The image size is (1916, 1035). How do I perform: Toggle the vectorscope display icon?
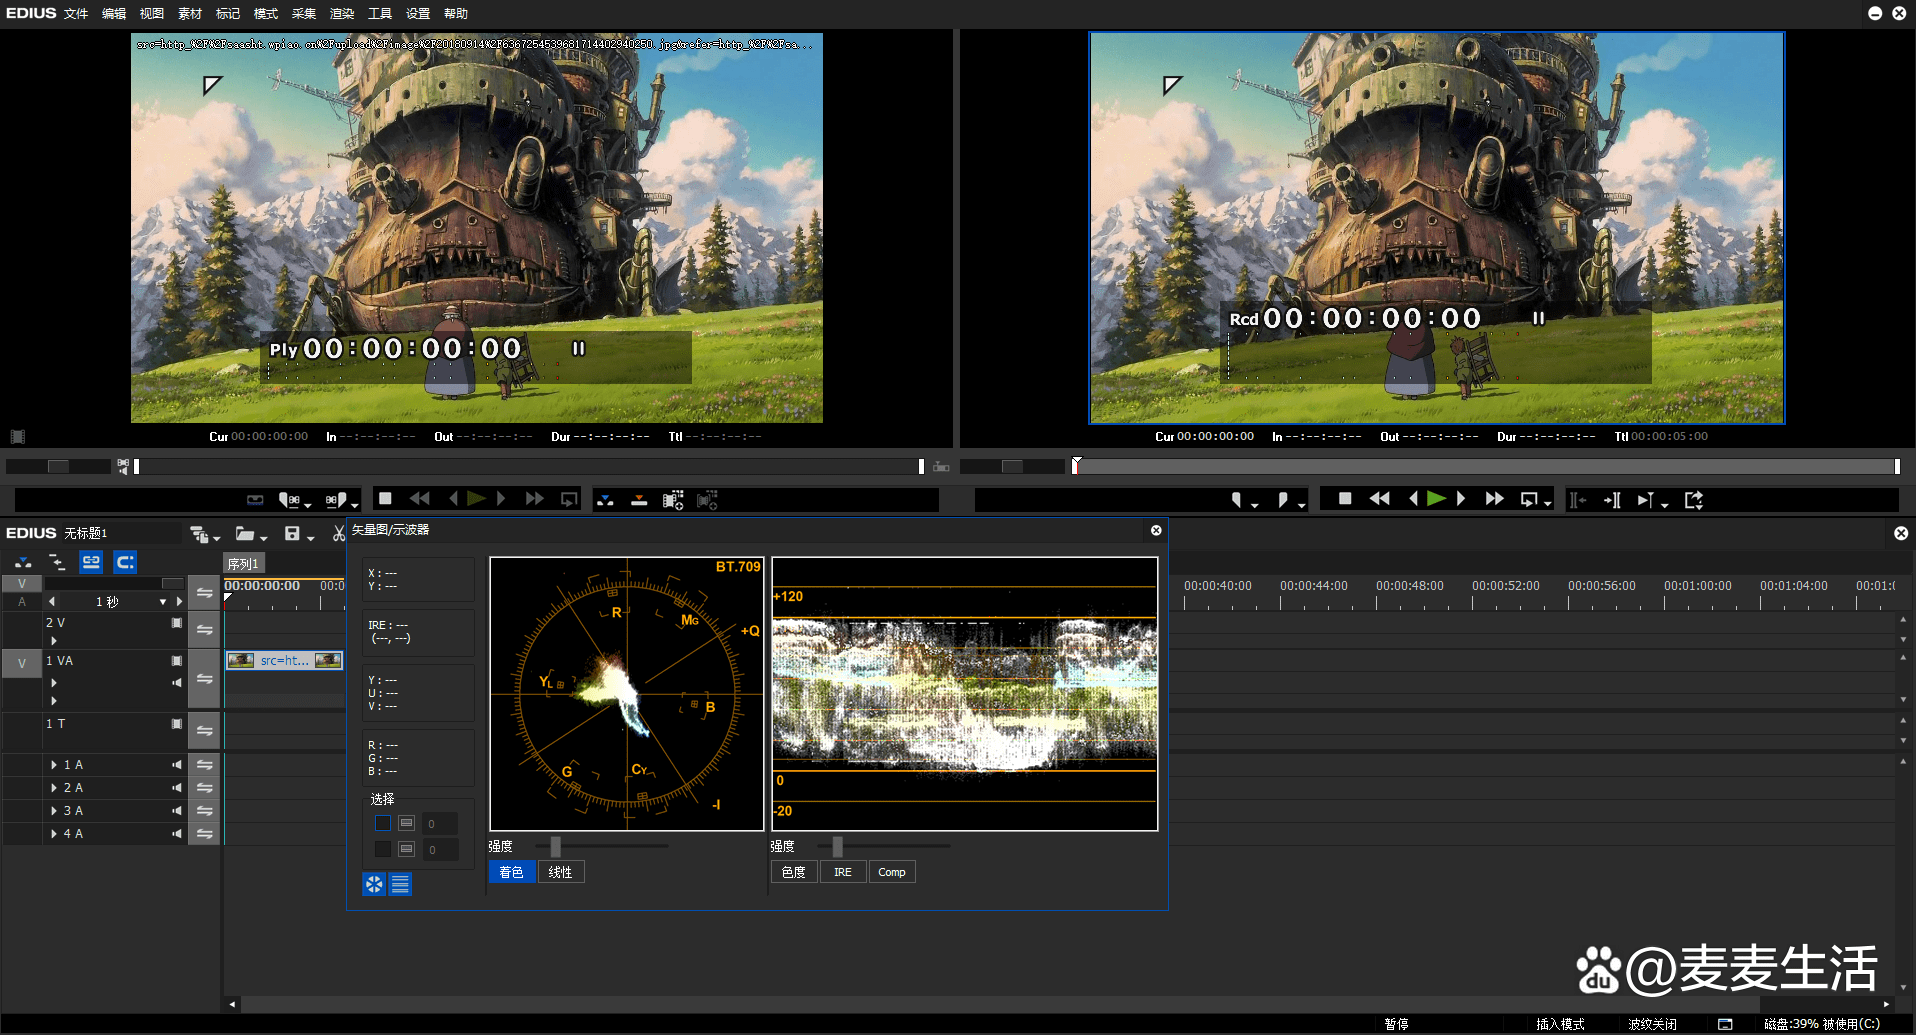[373, 884]
